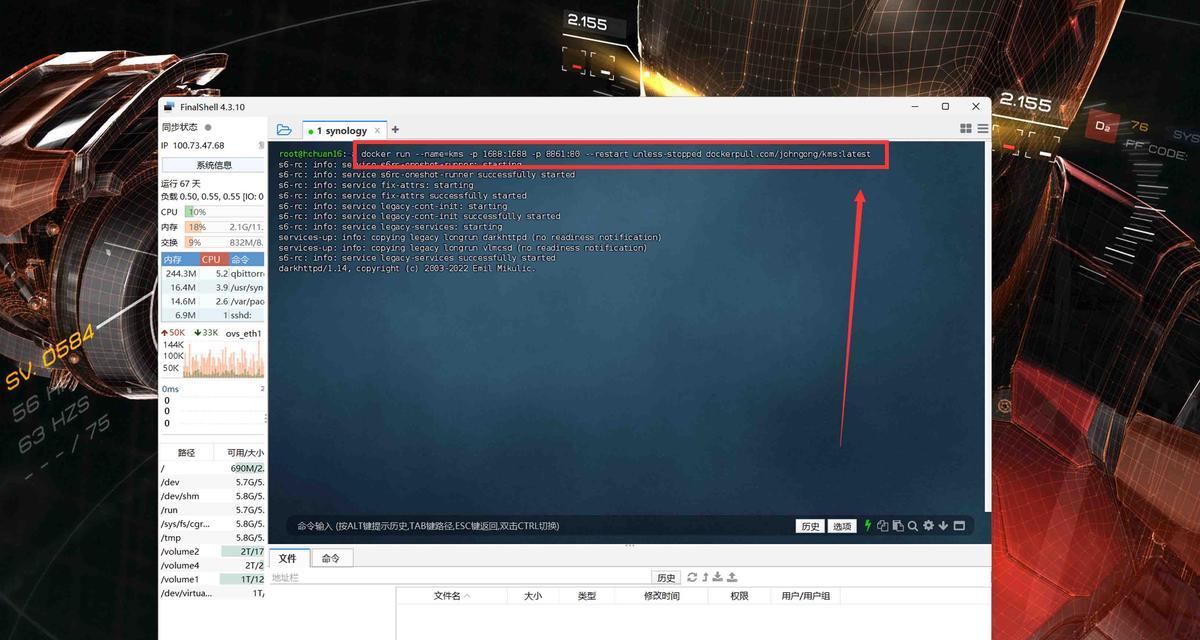Viewport: 1200px width, 640px height.
Task: Select the /dev/virtua... disk row
Action: point(213,594)
